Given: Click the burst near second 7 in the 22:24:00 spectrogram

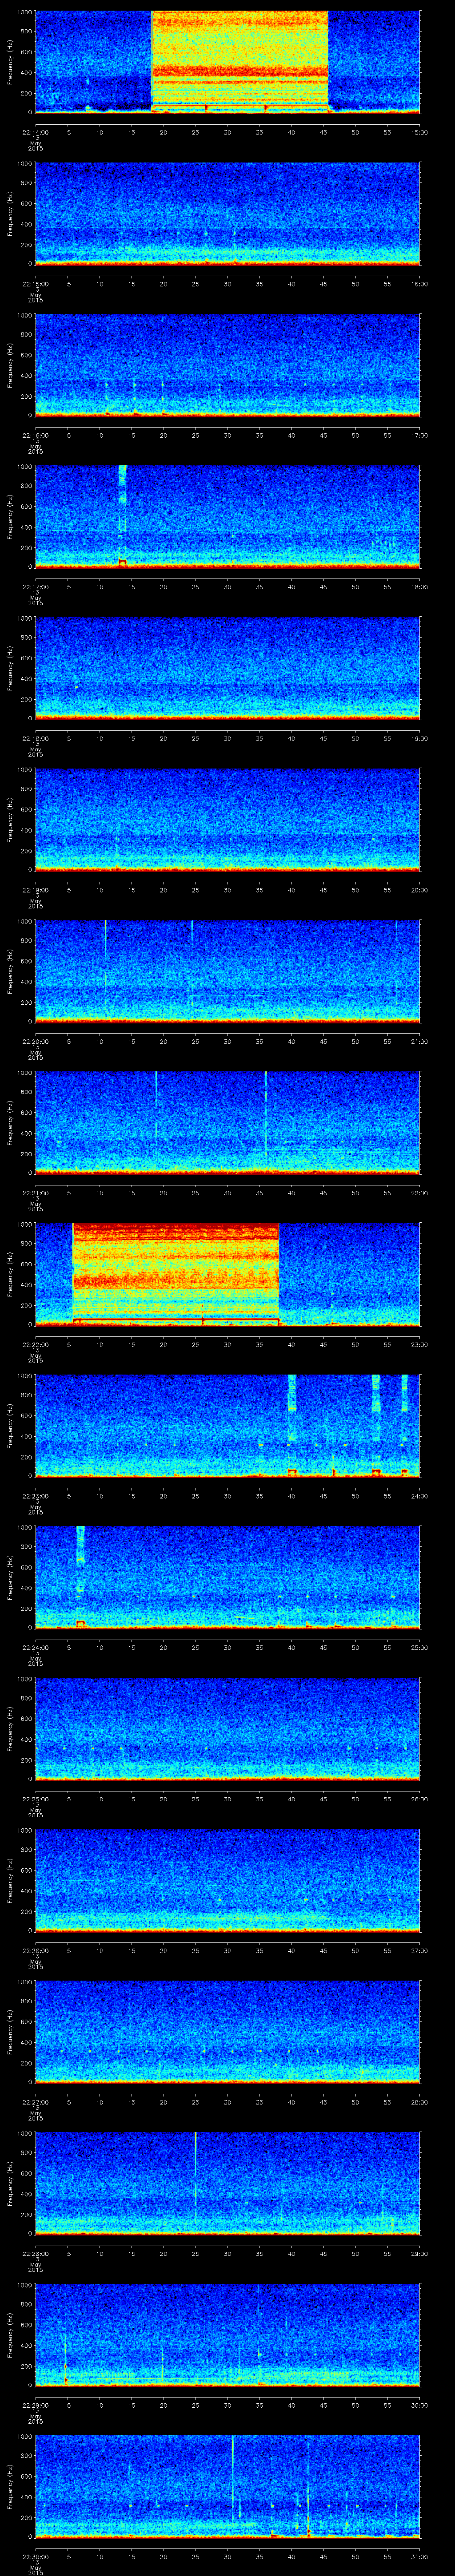Looking at the screenshot, I should click(x=81, y=1577).
